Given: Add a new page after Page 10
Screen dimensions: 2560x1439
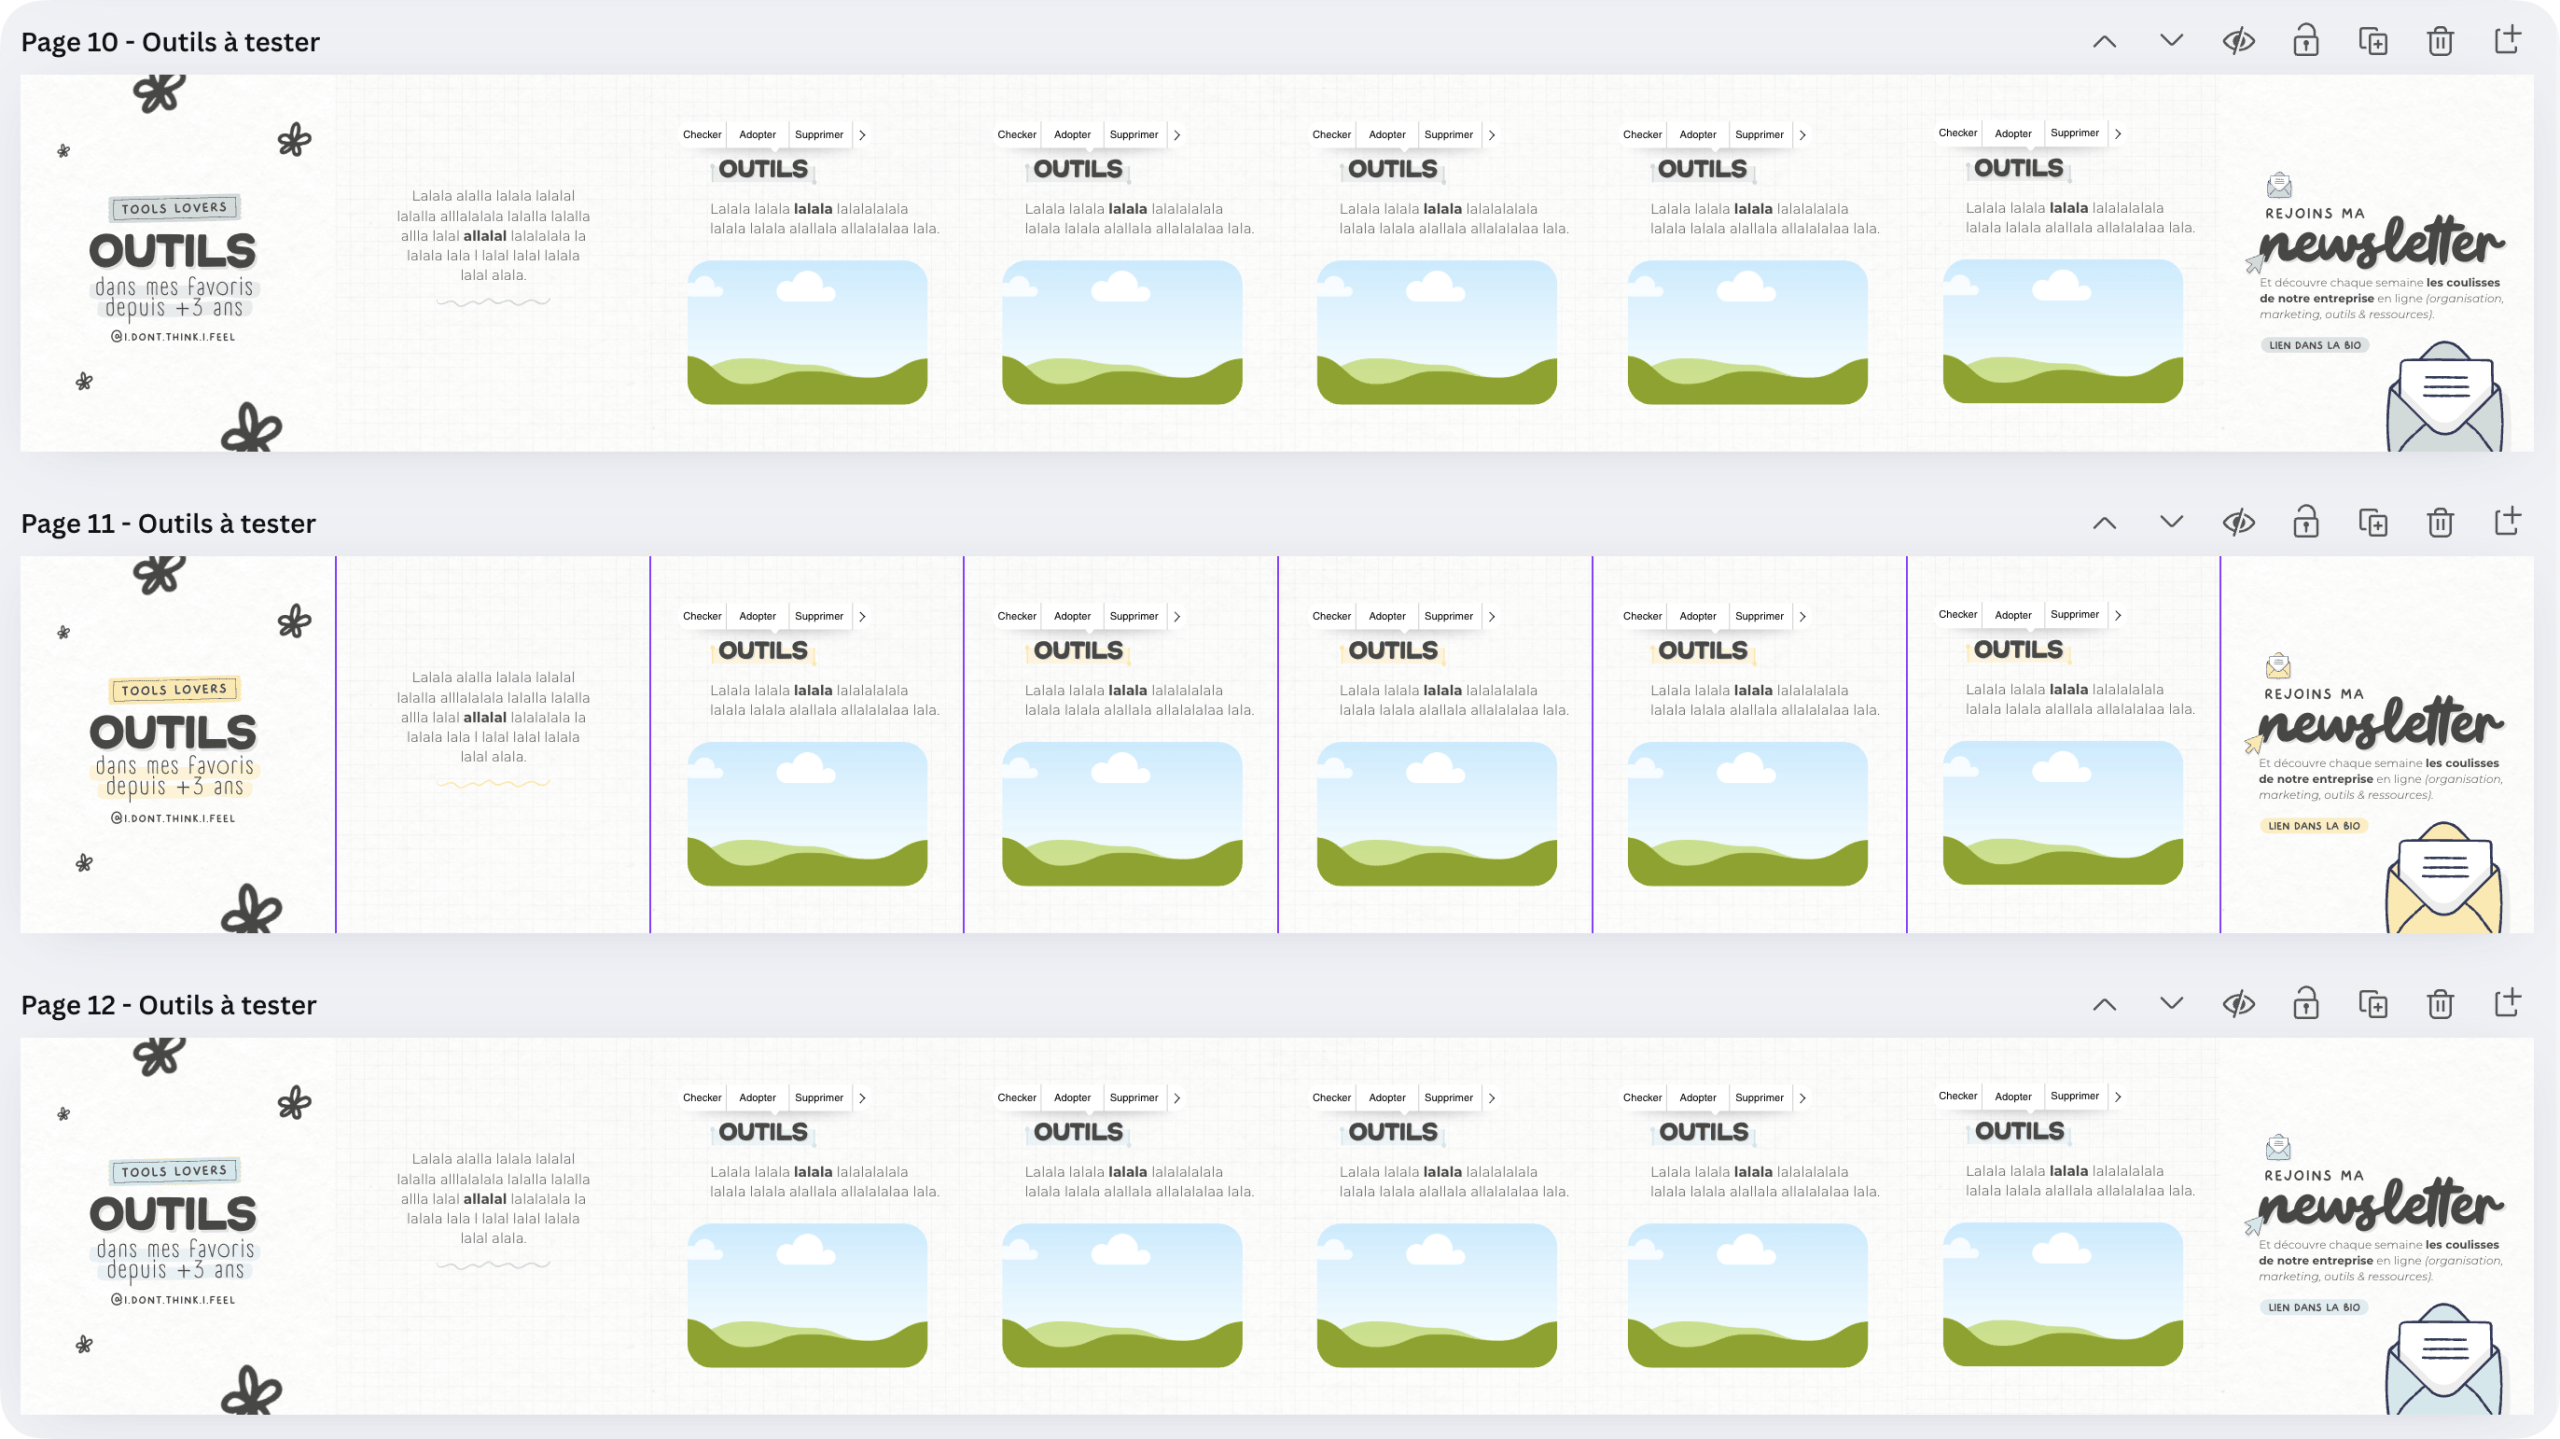Looking at the screenshot, I should (2507, 41).
